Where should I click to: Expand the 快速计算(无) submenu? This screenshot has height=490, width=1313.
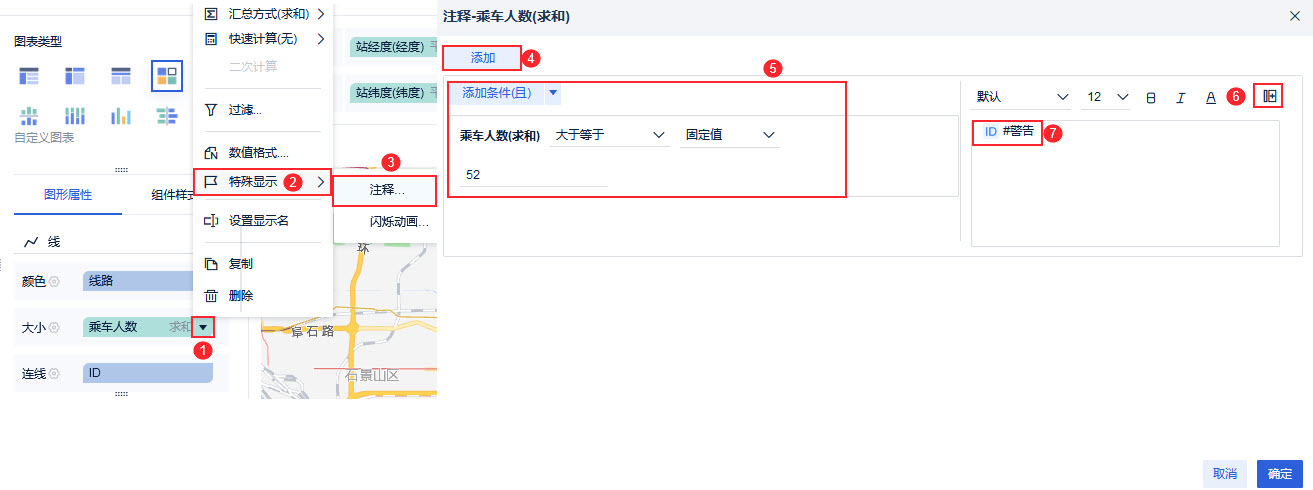click(x=263, y=39)
